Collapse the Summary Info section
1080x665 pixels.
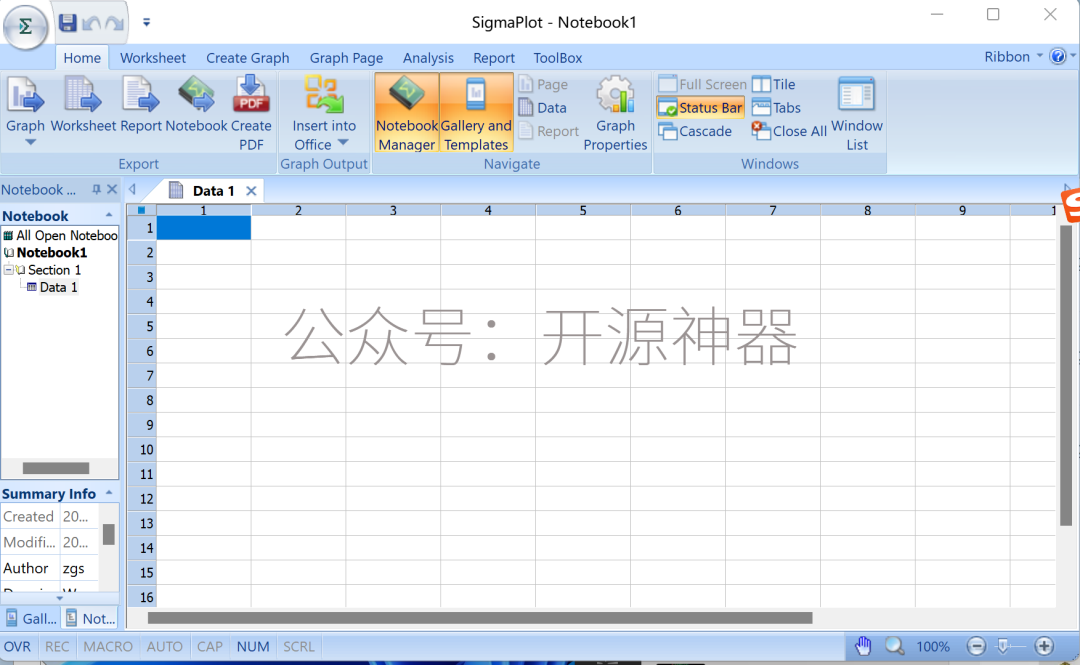coord(109,493)
